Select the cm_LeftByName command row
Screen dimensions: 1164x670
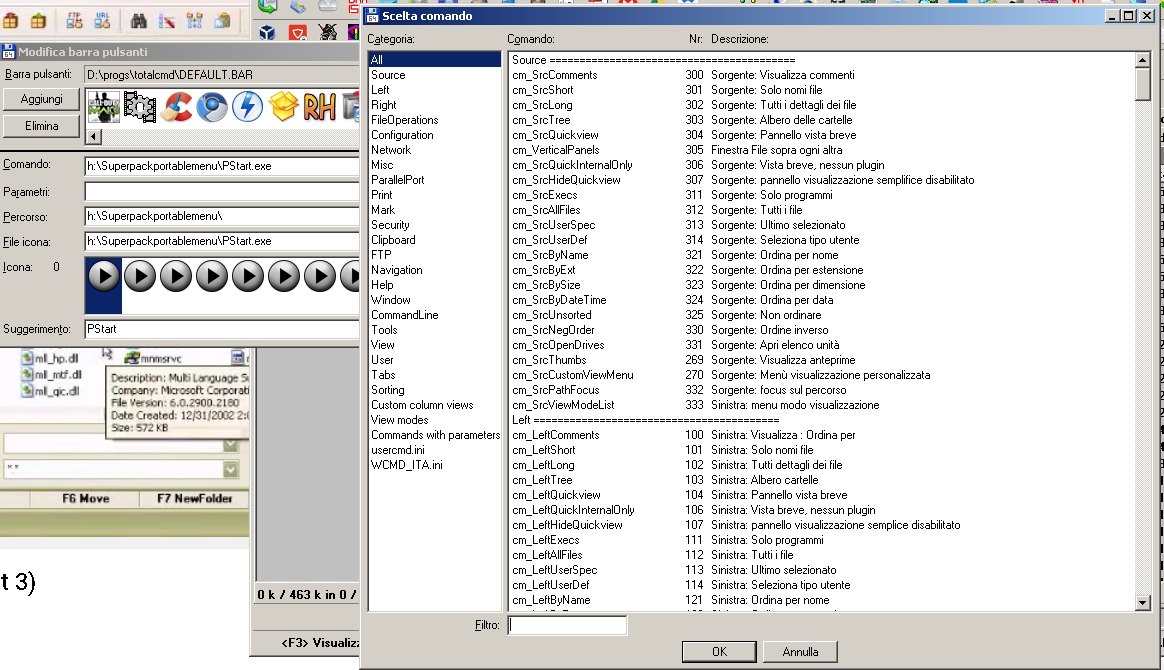point(820,600)
